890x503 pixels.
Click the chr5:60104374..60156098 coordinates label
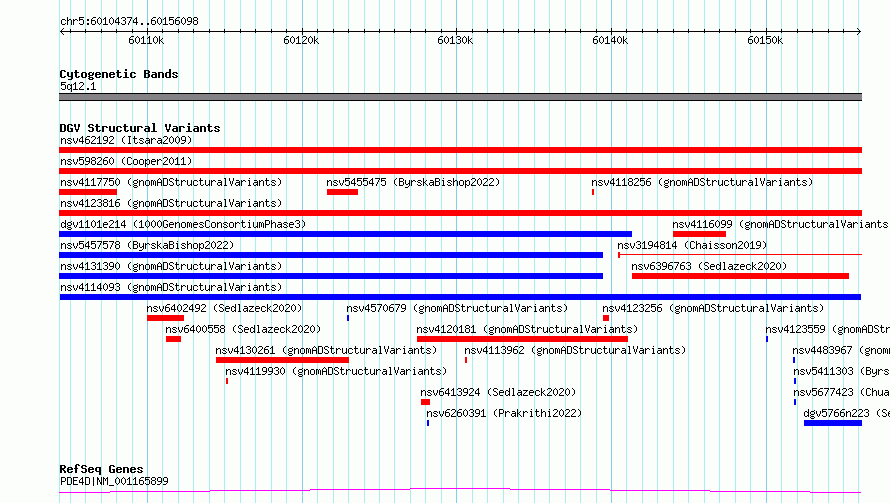pos(129,21)
